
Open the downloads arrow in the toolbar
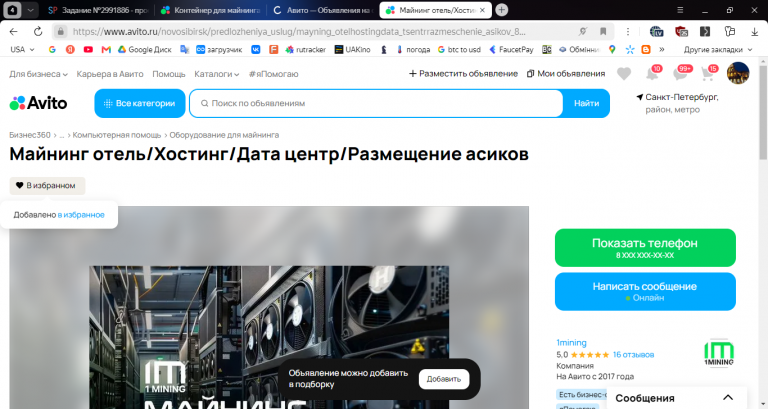754,31
